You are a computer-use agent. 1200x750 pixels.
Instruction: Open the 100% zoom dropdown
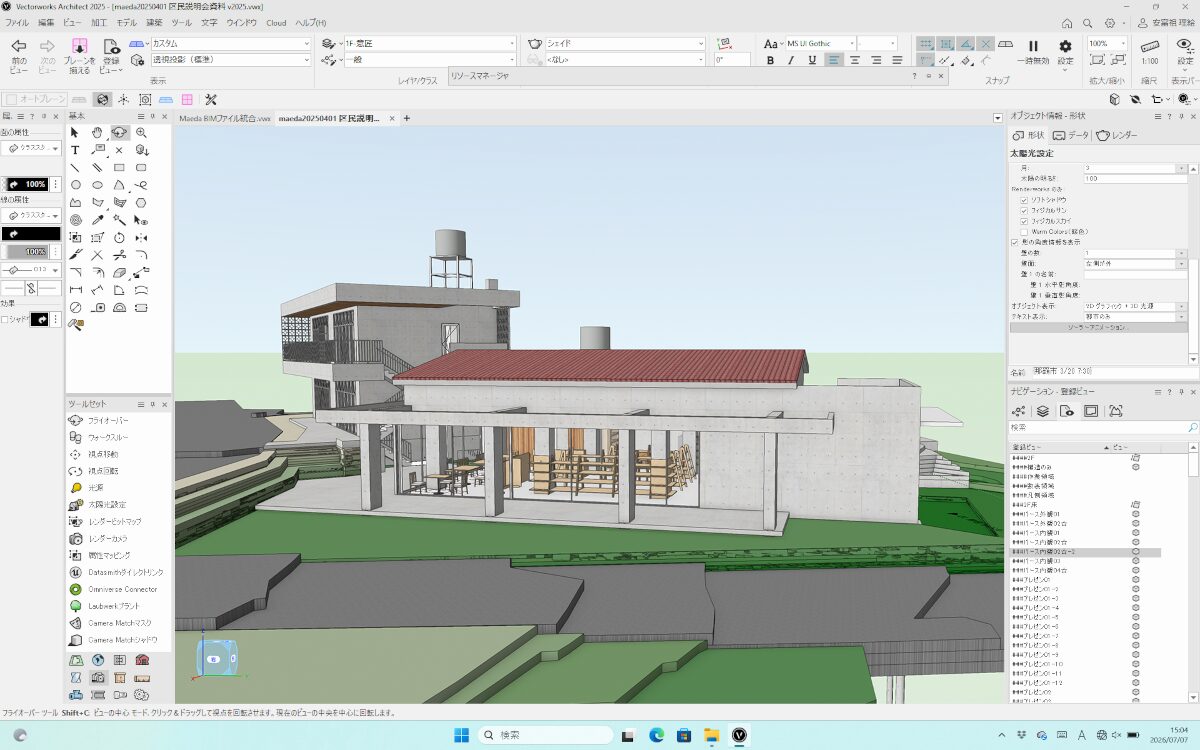(x=1105, y=44)
